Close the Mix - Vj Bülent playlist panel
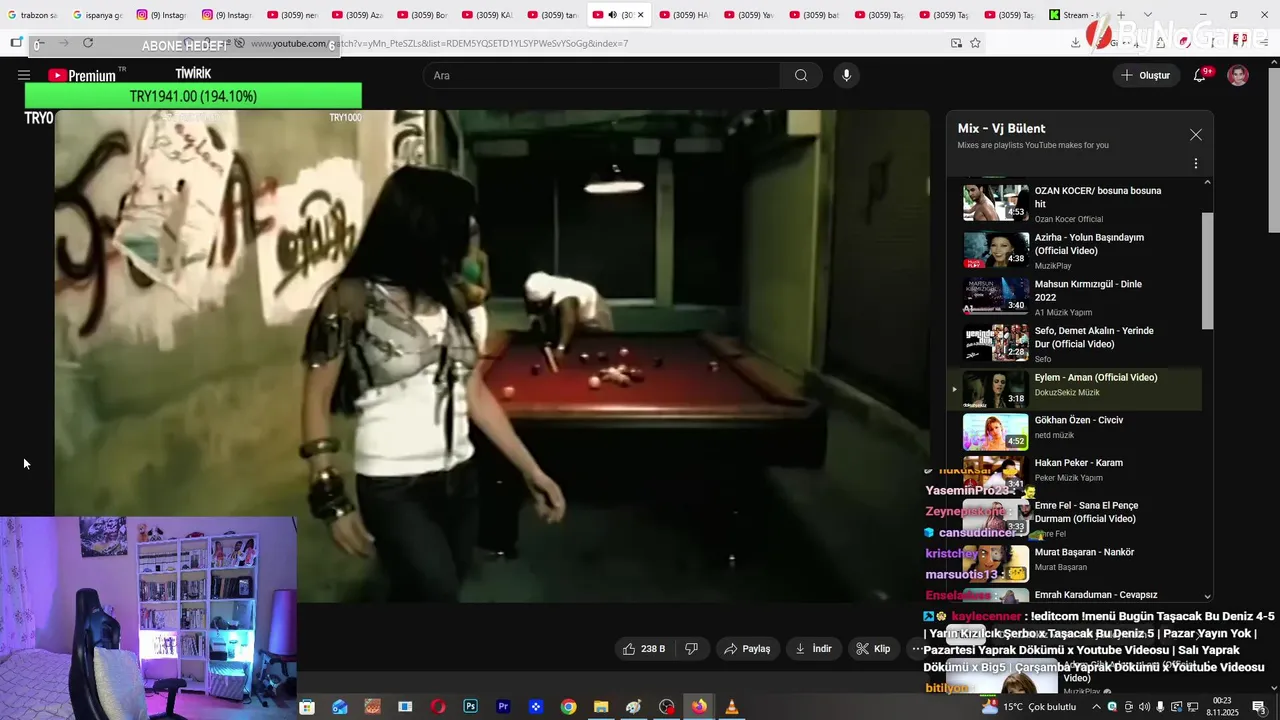This screenshot has width=1280, height=720. [1195, 135]
